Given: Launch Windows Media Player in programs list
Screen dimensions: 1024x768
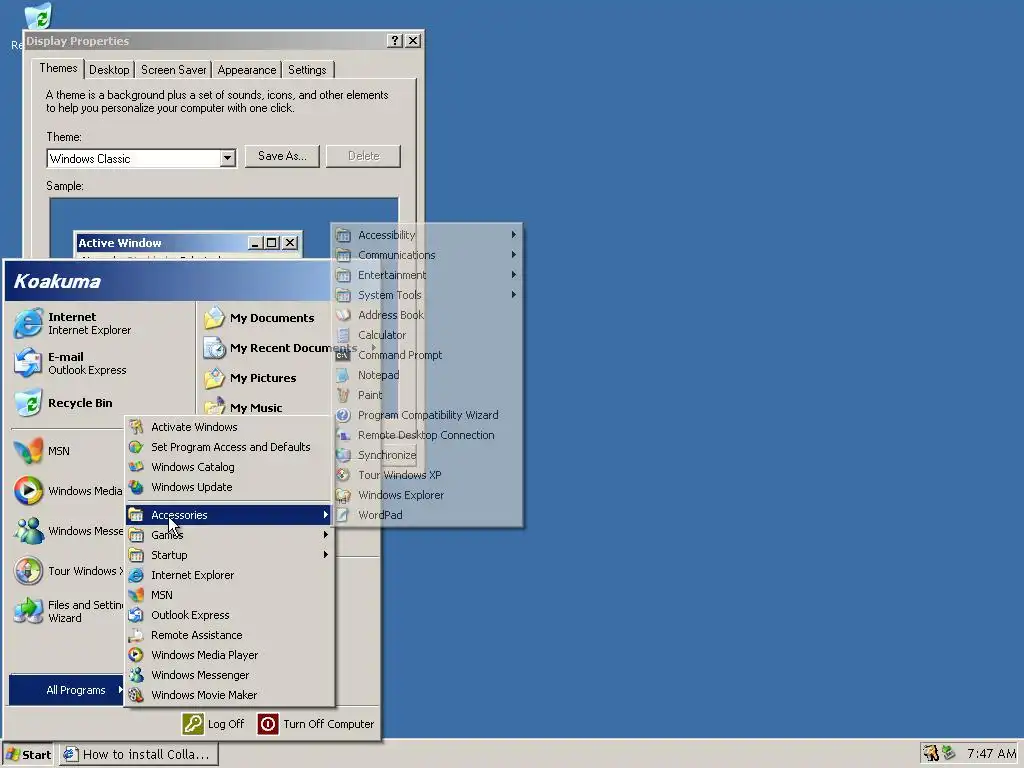Looking at the screenshot, I should point(229,655).
